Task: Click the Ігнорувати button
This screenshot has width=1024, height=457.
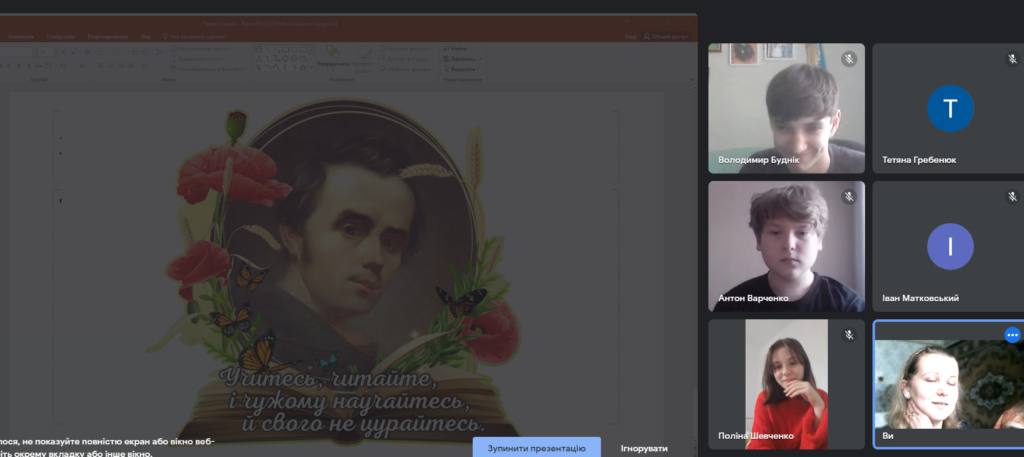Action: point(644,449)
